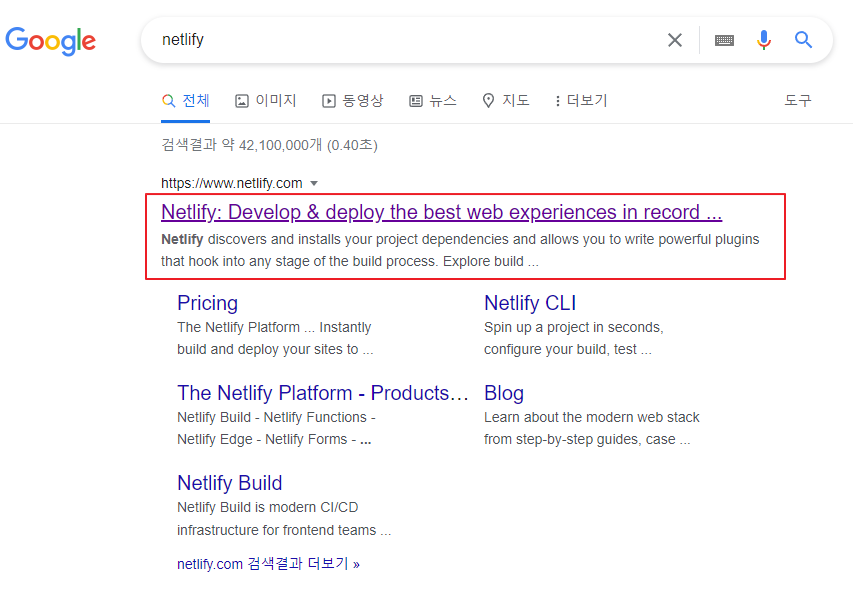The width and height of the screenshot is (853, 593).
Task: Submit search with magnifier icon
Action: [803, 40]
